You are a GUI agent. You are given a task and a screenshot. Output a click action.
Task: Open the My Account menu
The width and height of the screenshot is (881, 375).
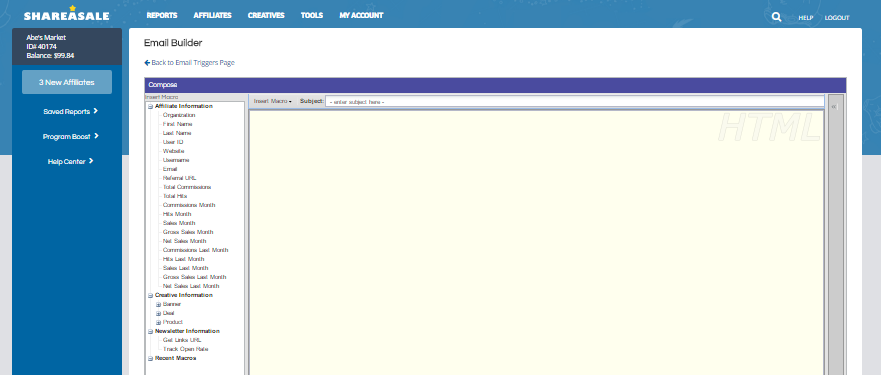pos(361,15)
